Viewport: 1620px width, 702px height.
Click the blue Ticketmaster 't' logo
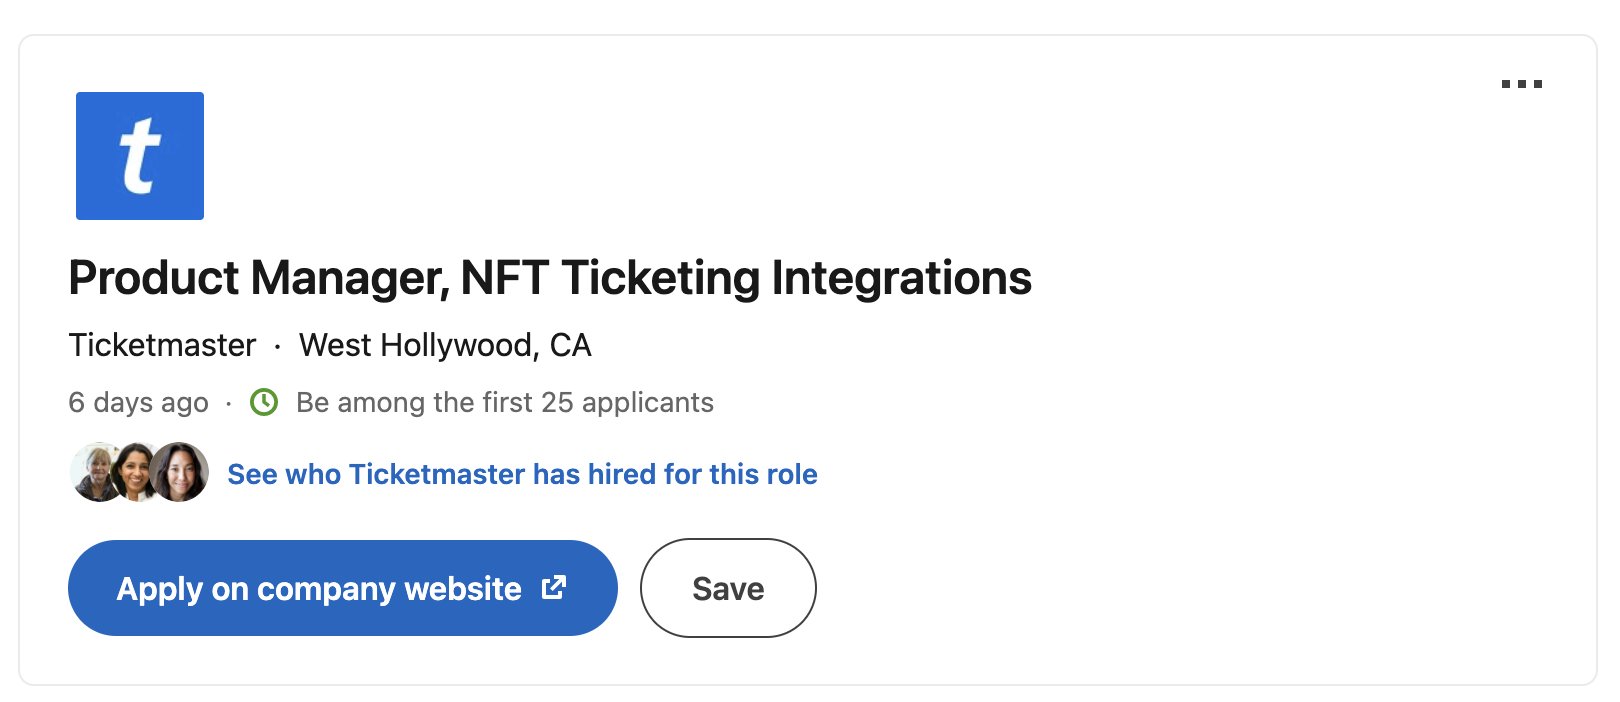[x=140, y=156]
